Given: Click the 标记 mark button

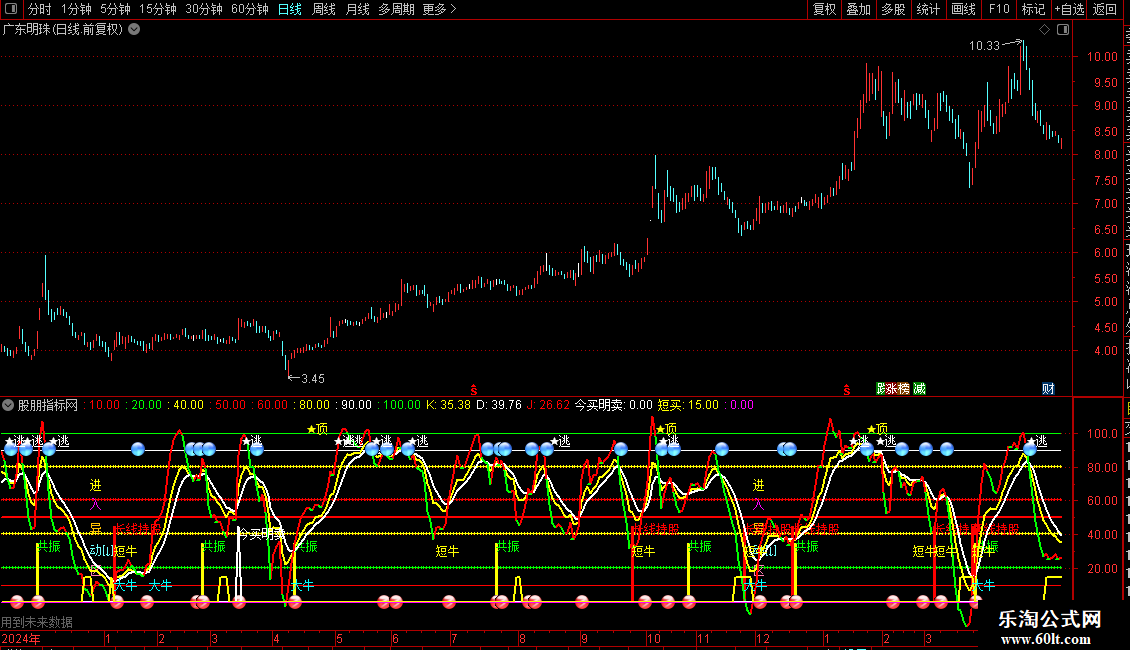Looking at the screenshot, I should pos(1033,9).
